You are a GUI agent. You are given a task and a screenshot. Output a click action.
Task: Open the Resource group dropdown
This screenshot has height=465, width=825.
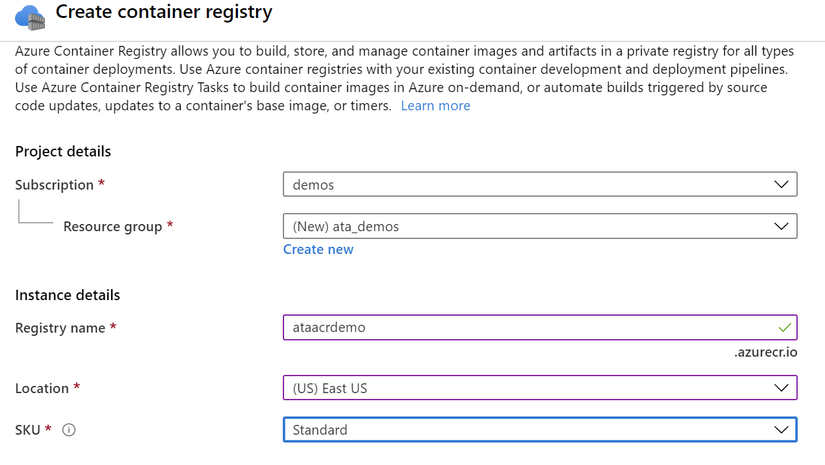click(540, 226)
